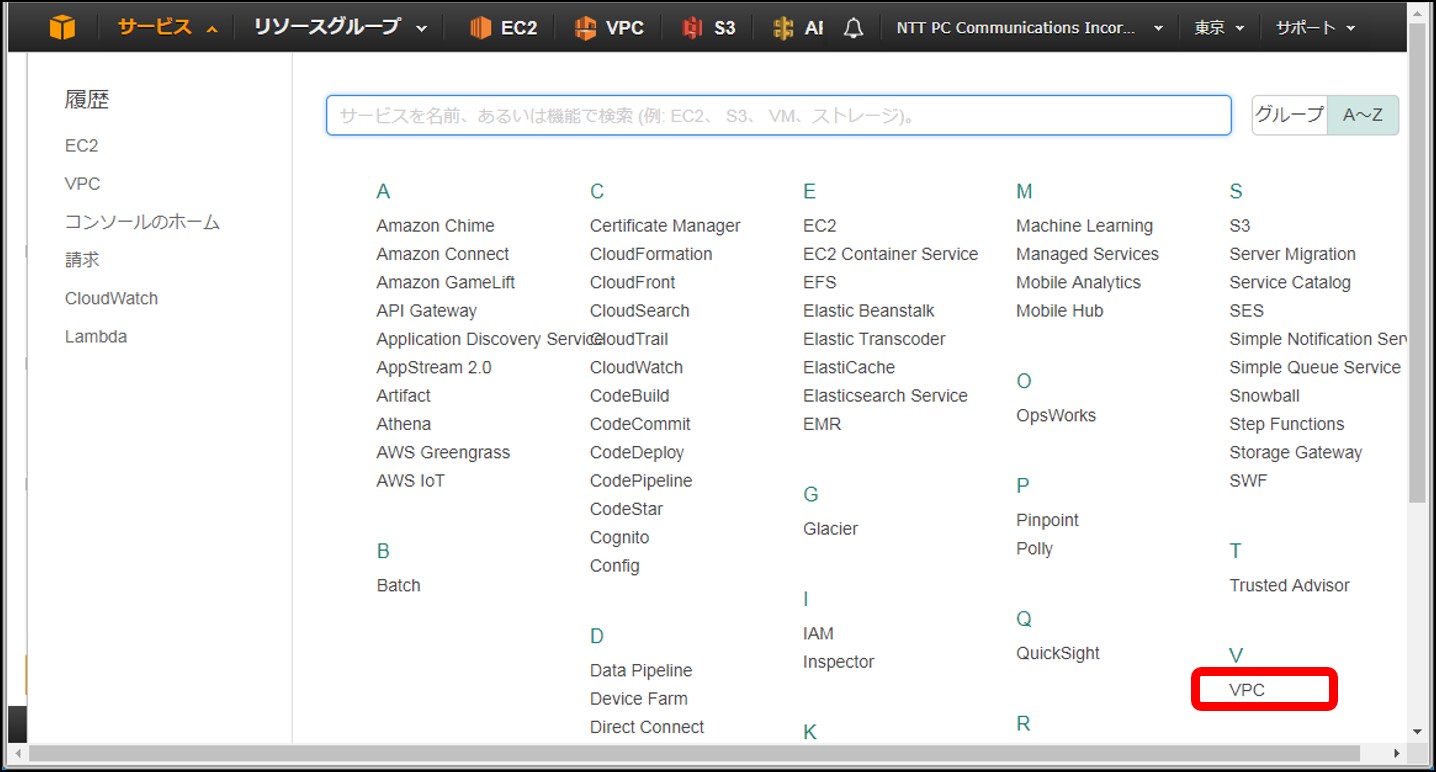Open Trusted Advisor service
1436x772 pixels.
(x=1289, y=585)
